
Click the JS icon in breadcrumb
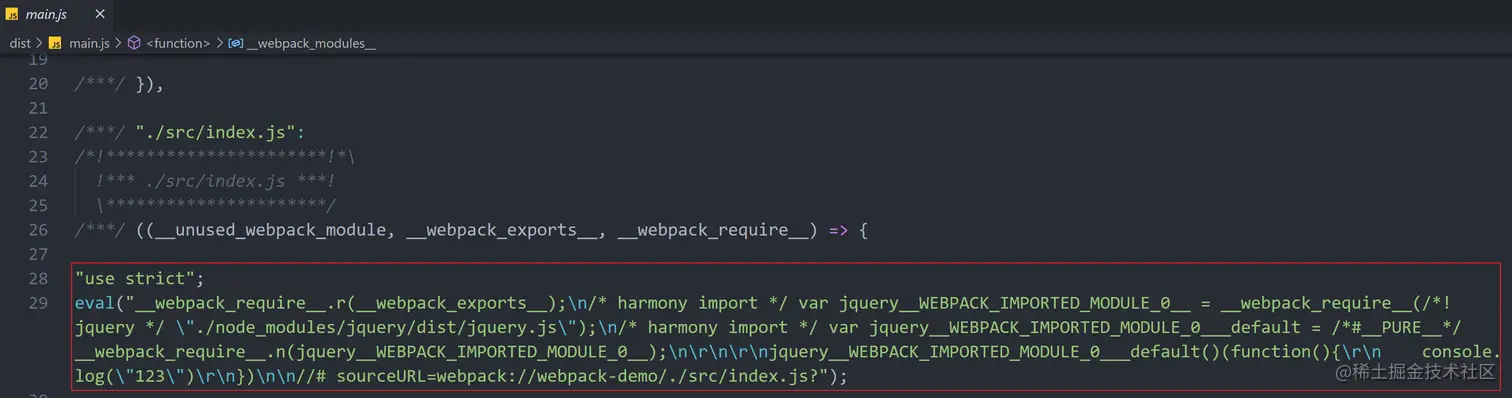coord(55,43)
